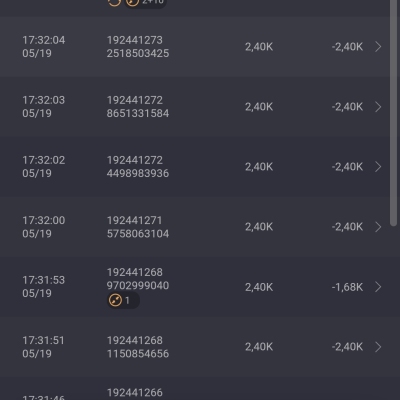The height and width of the screenshot is (400, 400).
Task: Click the 17:32:04 05/19 timestamp
Action: 44,47
